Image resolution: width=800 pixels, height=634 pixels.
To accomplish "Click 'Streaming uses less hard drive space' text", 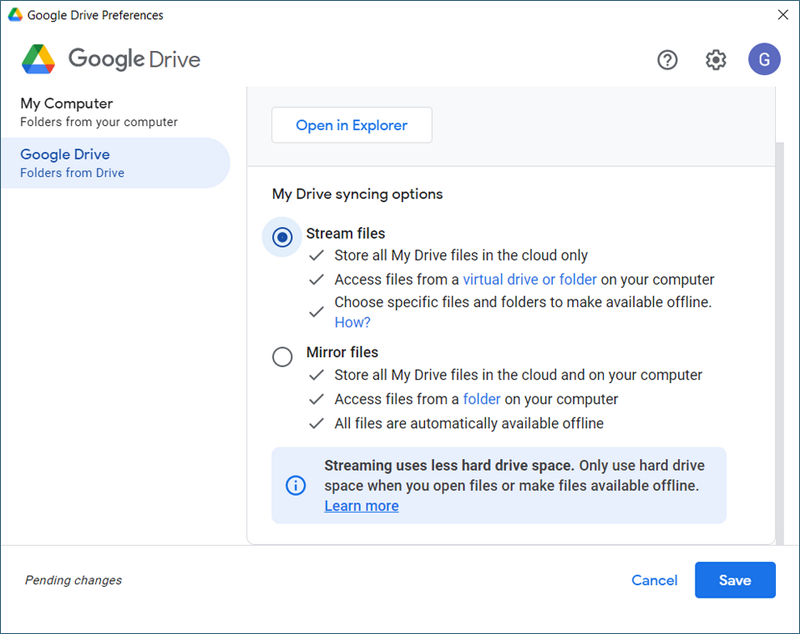I will pyautogui.click(x=449, y=466).
